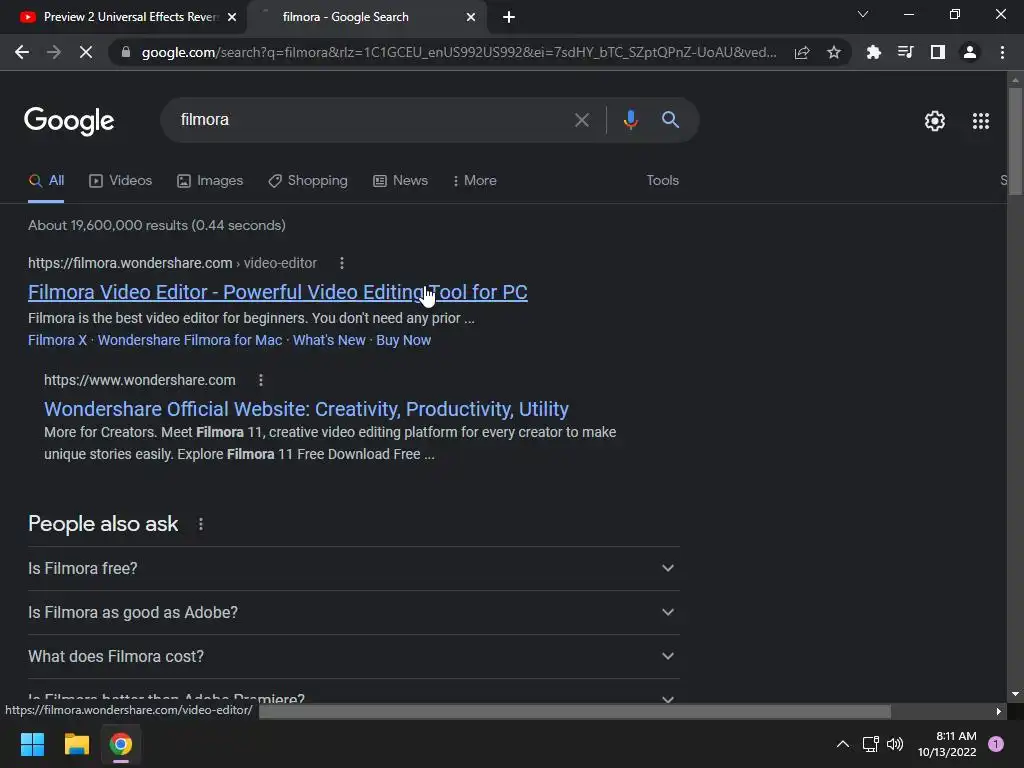Open the tab search chevron

pyautogui.click(x=863, y=14)
